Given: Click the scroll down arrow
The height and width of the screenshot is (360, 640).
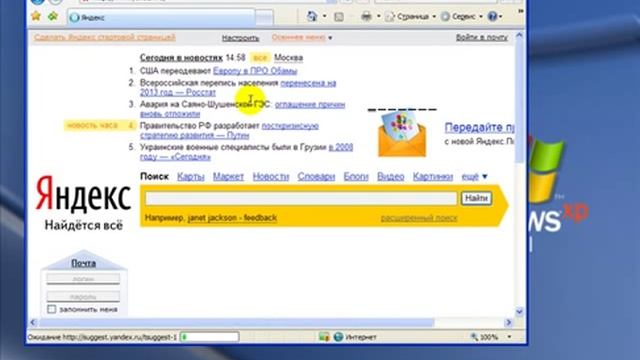Looking at the screenshot, I should [x=519, y=312].
